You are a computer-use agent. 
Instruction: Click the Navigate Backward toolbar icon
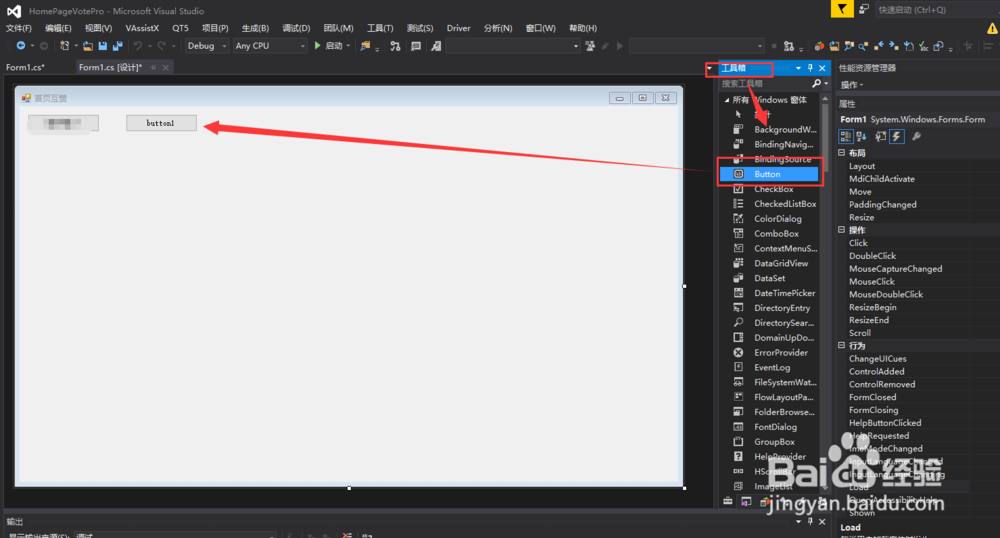(x=20, y=46)
